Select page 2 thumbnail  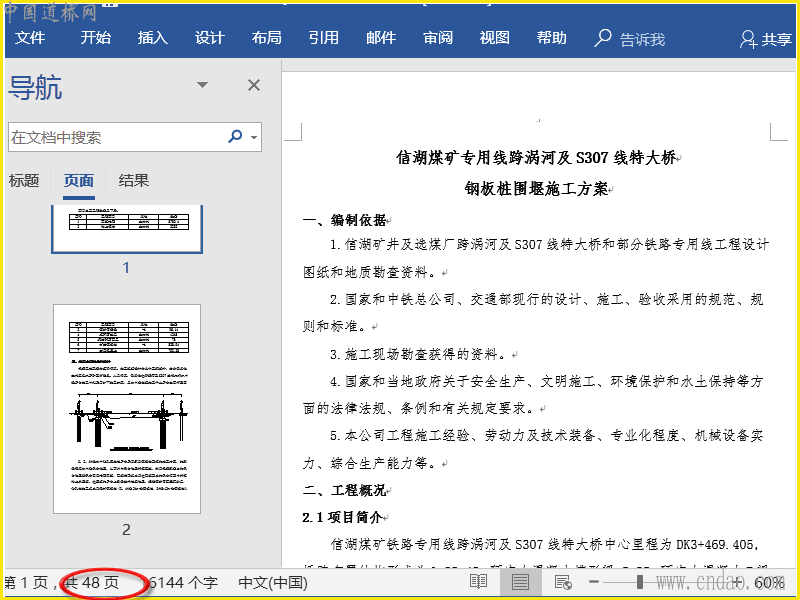pos(127,409)
